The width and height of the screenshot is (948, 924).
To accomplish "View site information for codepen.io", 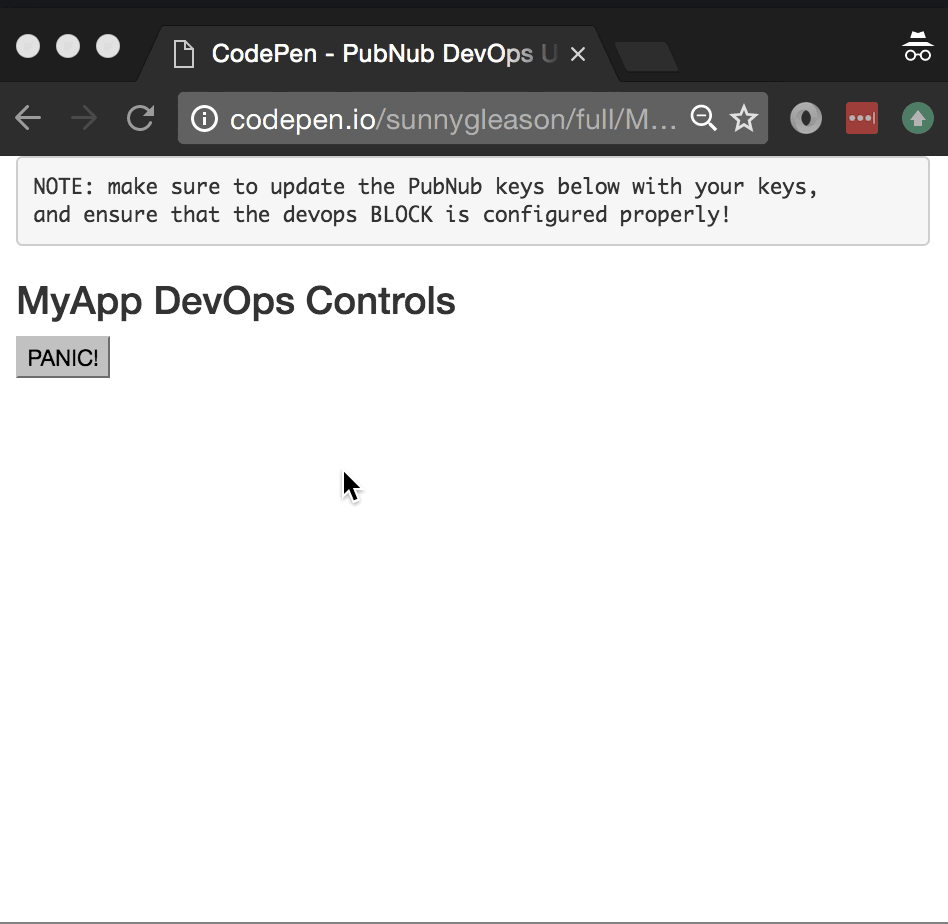I will [204, 119].
